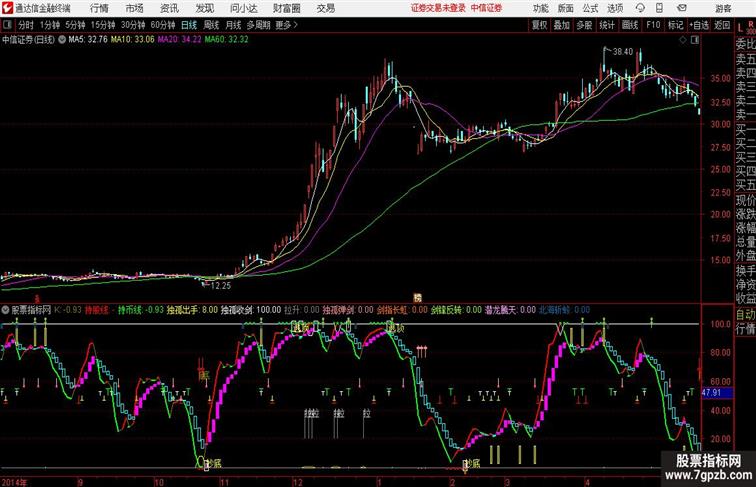
Task: Click the 复权 button
Action: pos(539,25)
